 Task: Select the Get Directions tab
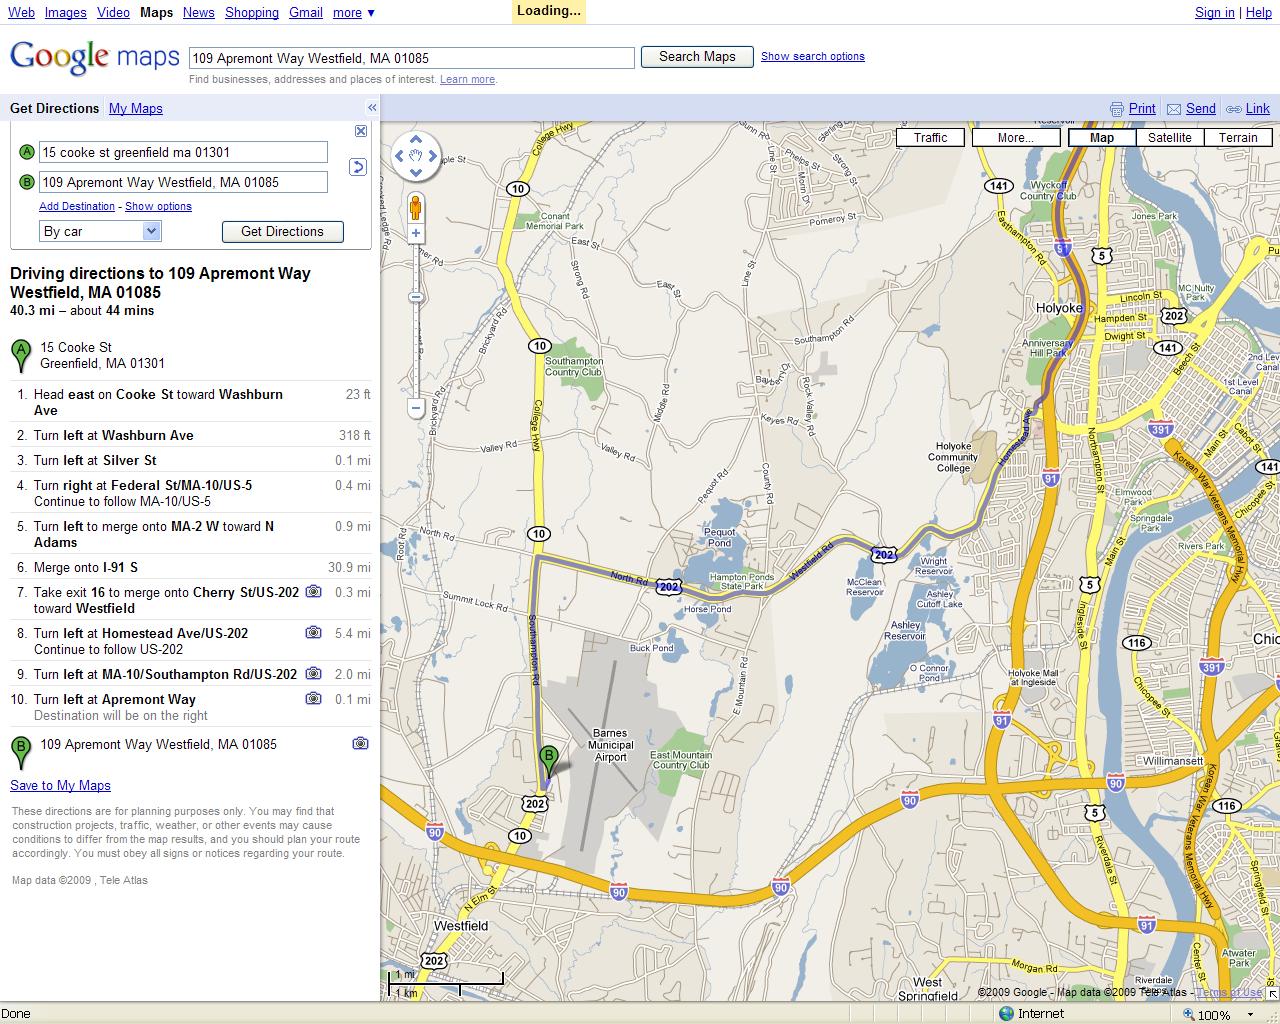pos(55,108)
